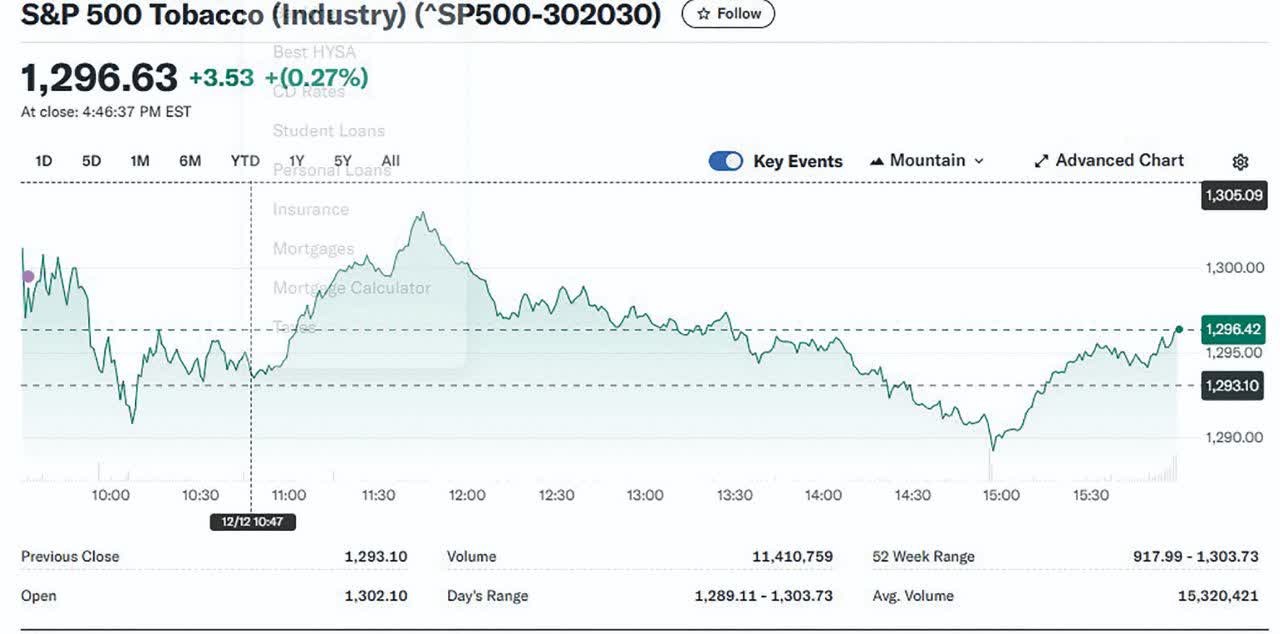Click the Advanced Chart expand arrows icon
Screen dimensions: 1280x634
pos(1041,161)
